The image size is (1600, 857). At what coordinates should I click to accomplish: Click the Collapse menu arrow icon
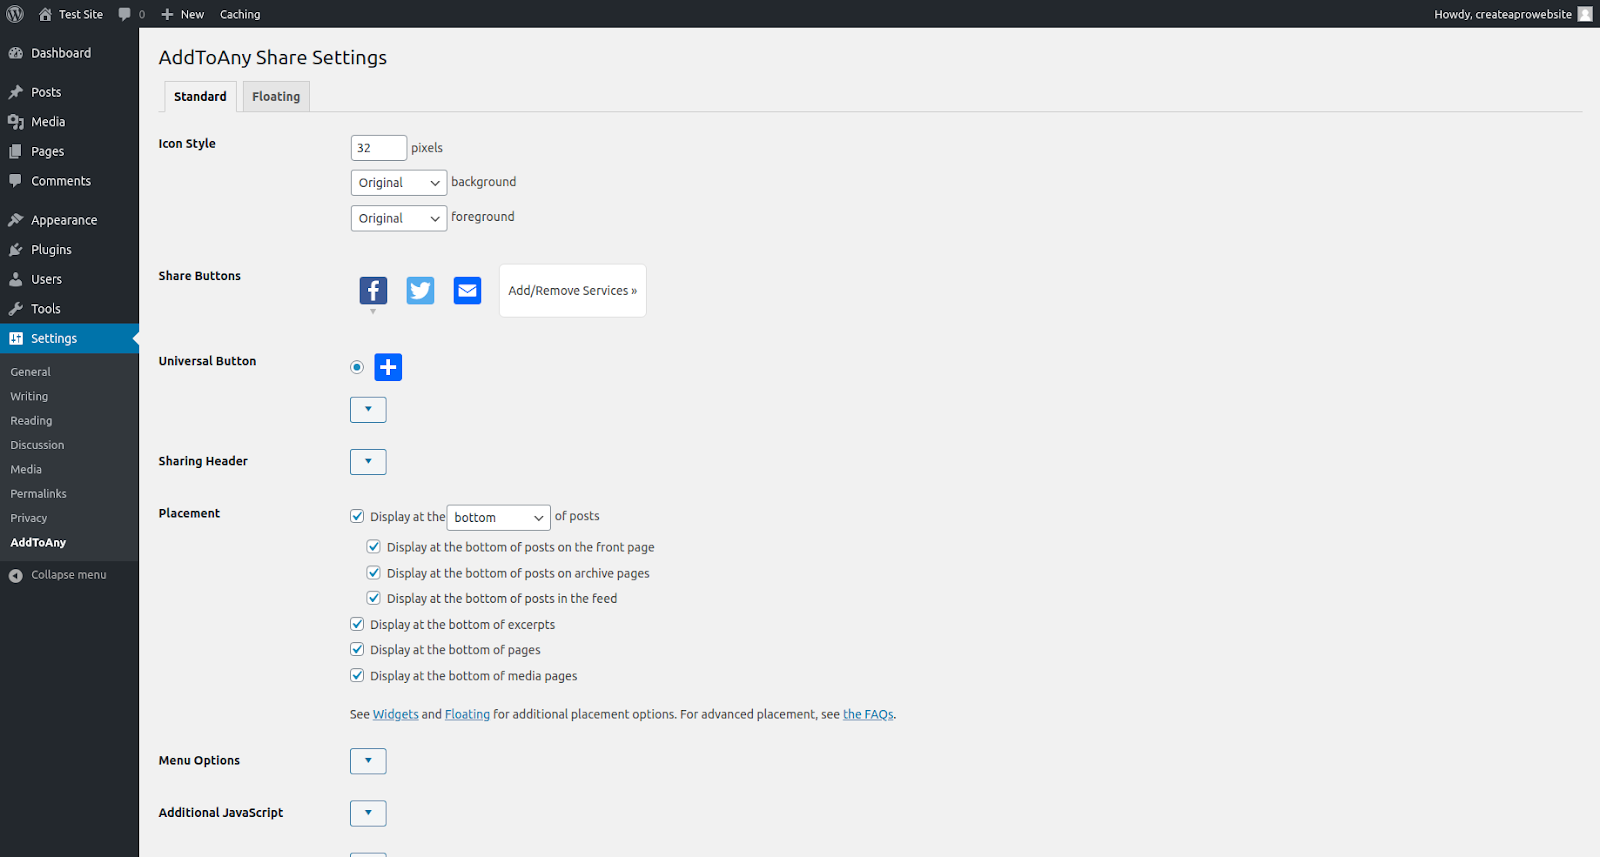click(16, 575)
